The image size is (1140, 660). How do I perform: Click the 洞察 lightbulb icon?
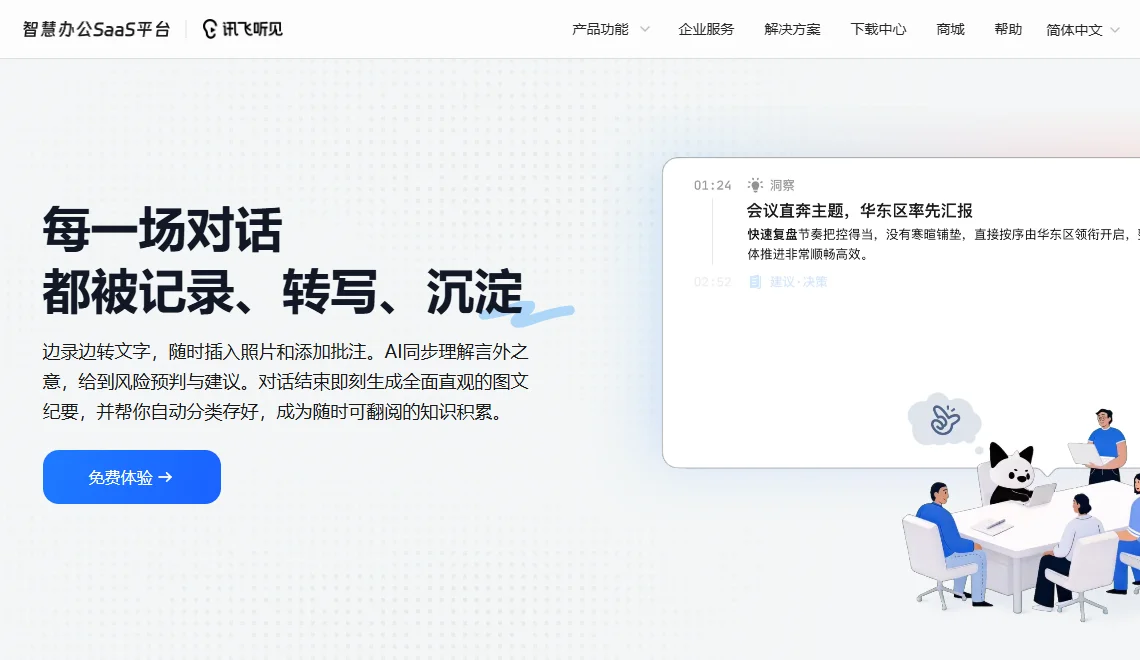(x=755, y=185)
